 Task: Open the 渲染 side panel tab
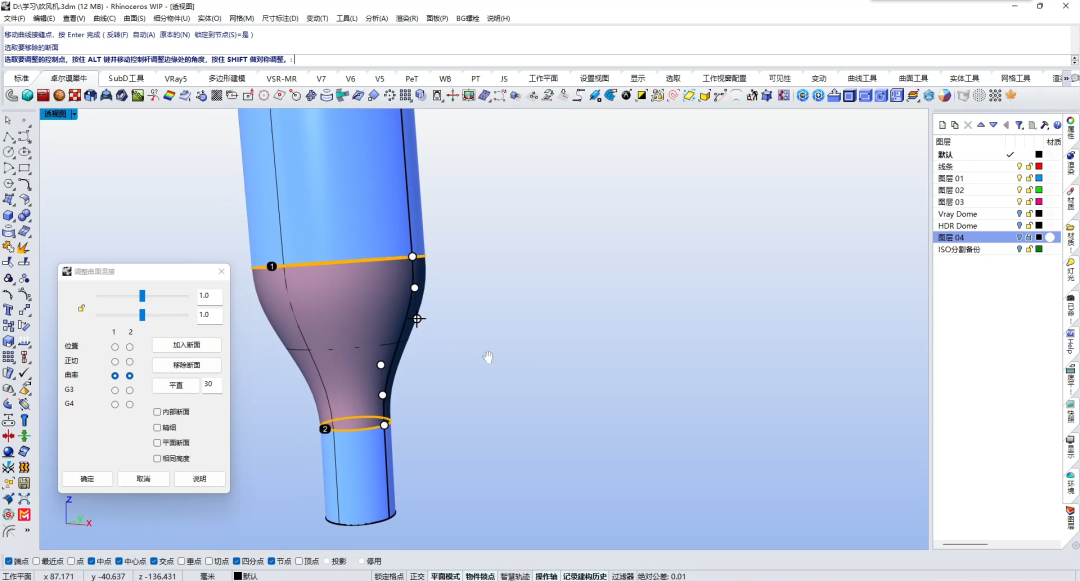pos(1071,163)
